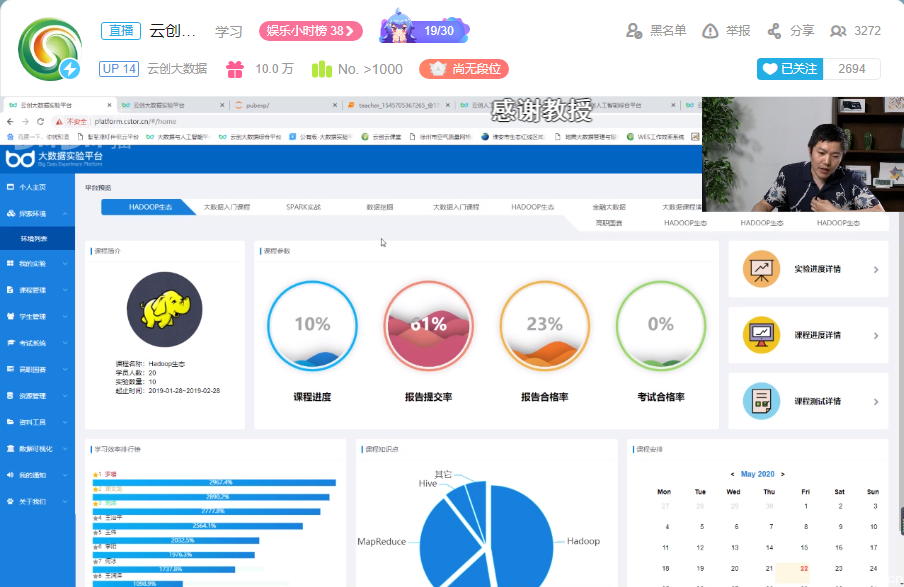The image size is (904, 587).
Task: Click the bd 大数据实验平台 logo
Action: pos(54,159)
